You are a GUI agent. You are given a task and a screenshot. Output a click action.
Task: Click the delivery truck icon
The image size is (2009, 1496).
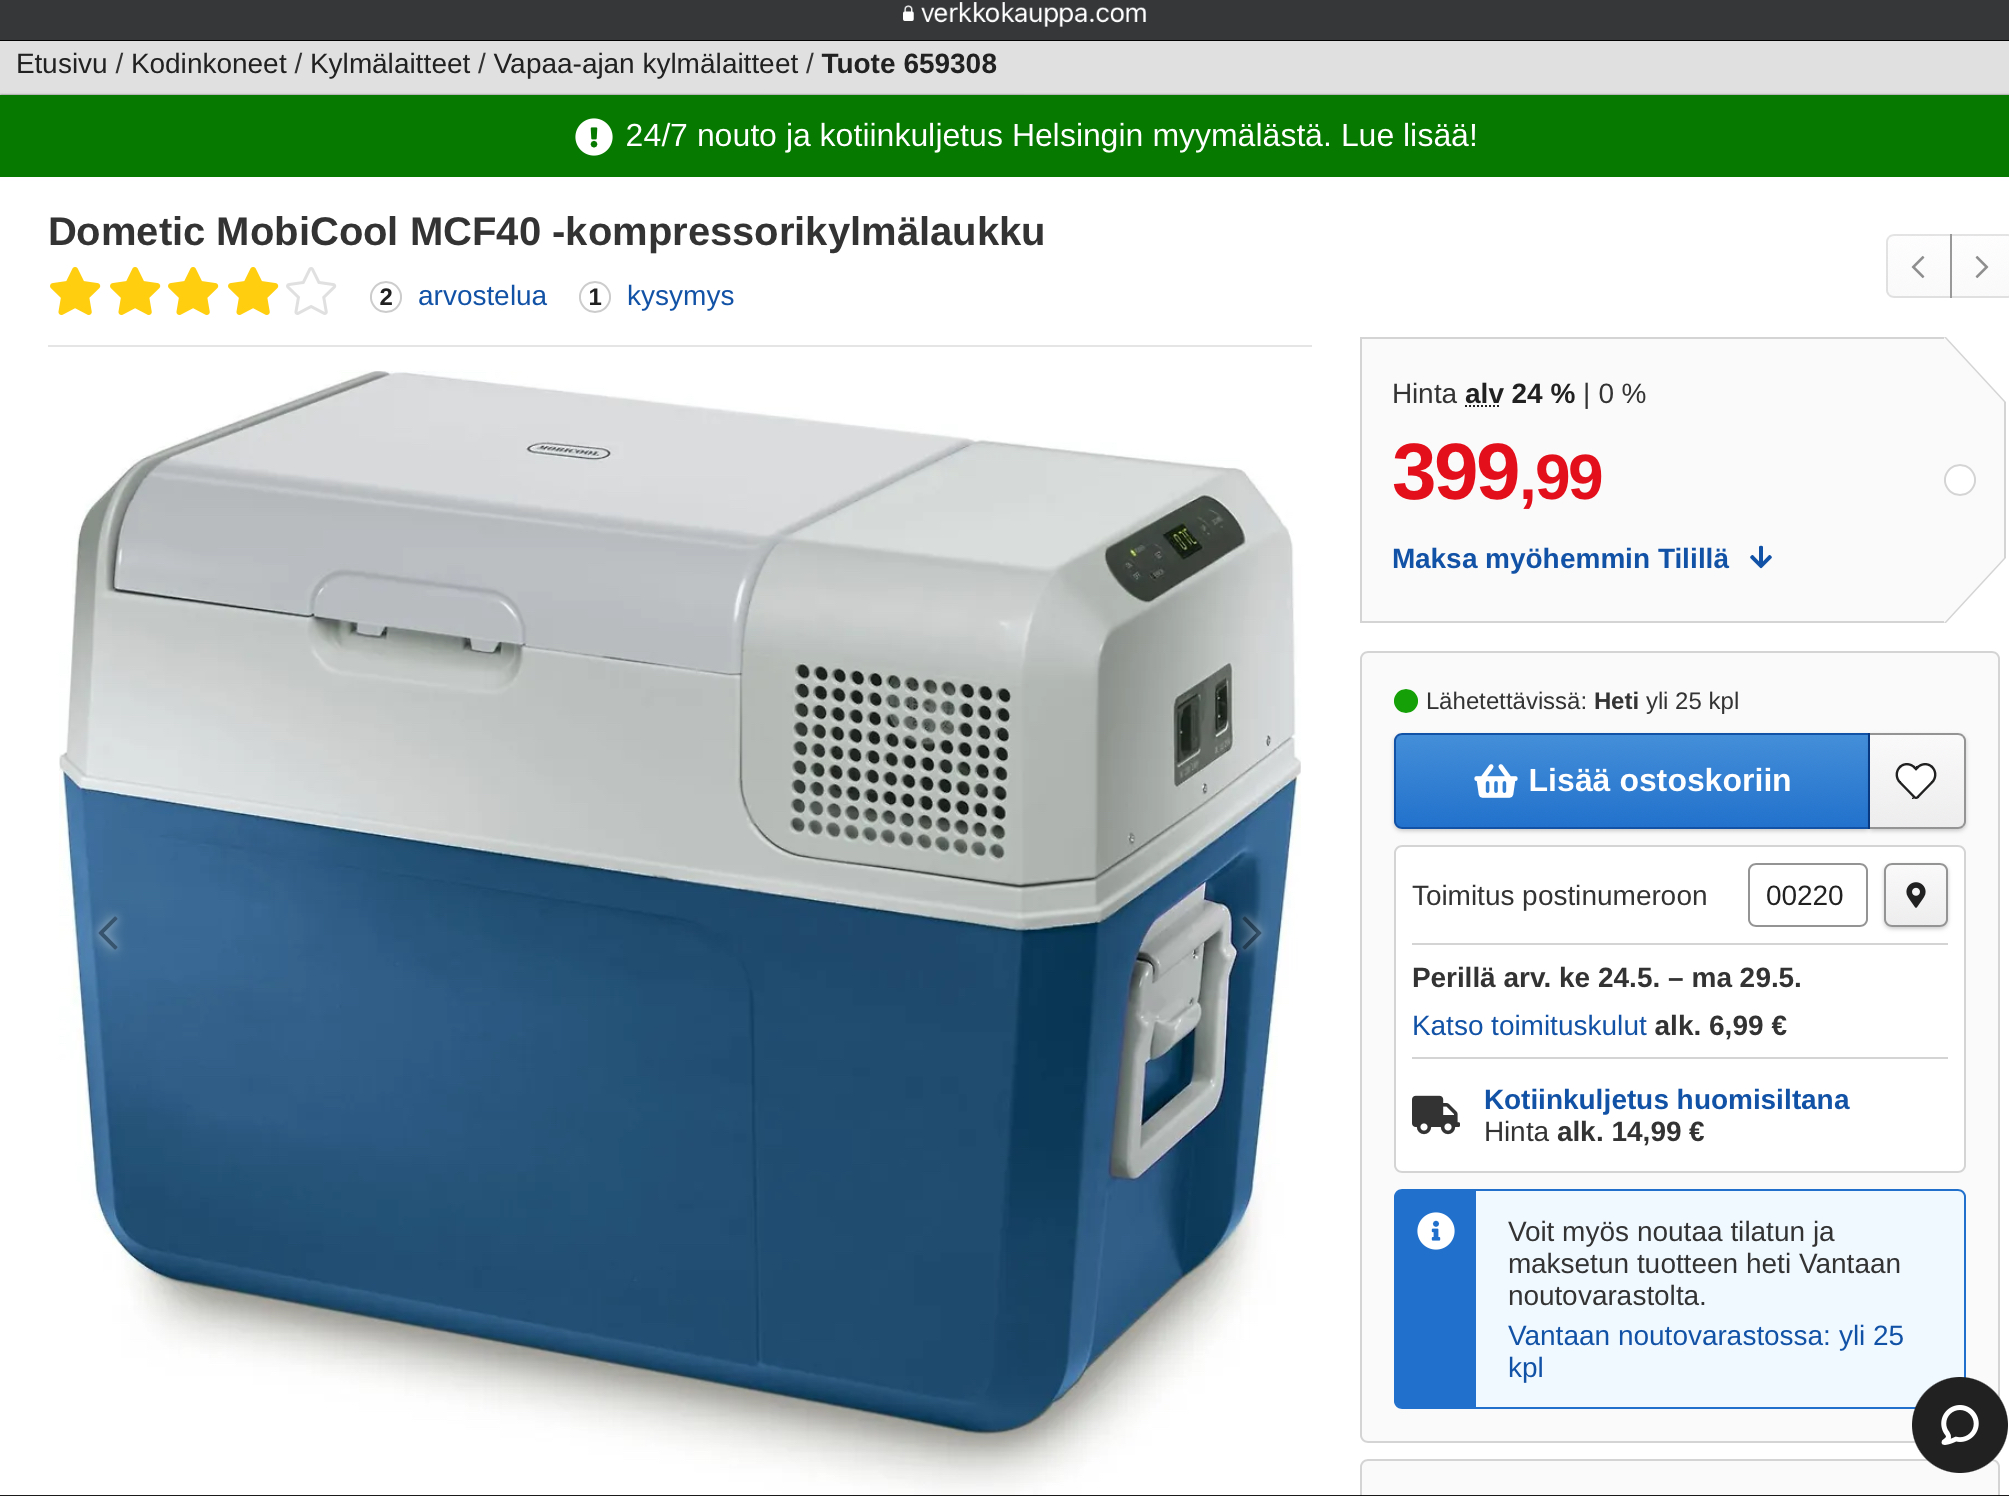1435,1114
